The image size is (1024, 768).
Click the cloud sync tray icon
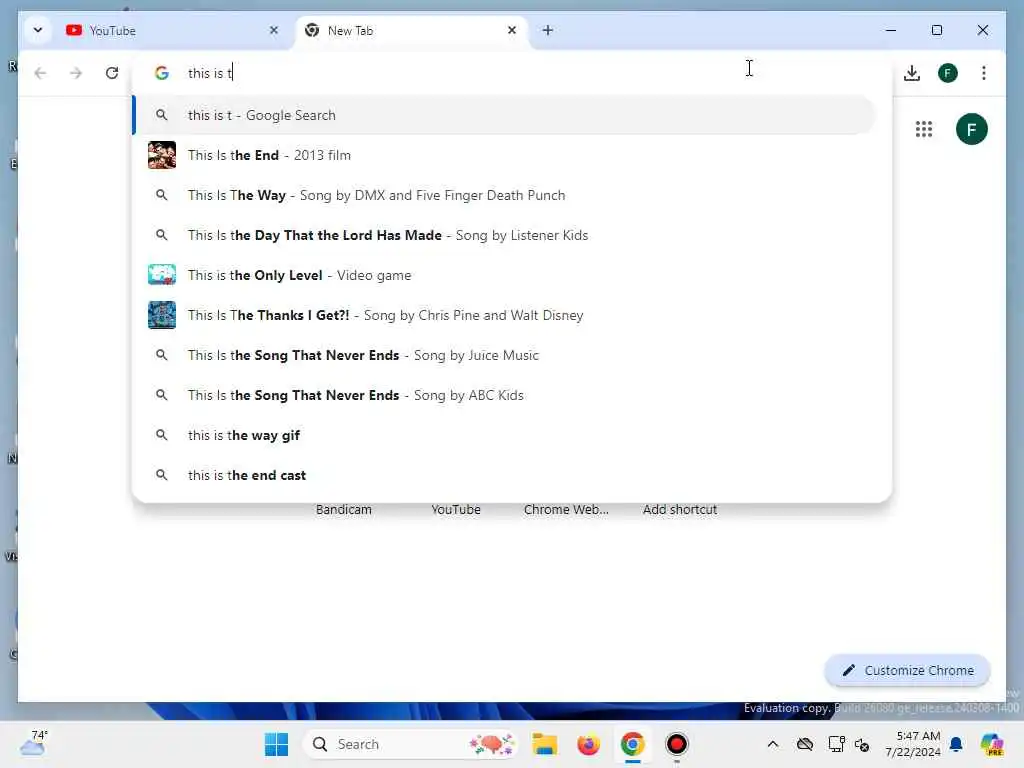[x=805, y=744]
